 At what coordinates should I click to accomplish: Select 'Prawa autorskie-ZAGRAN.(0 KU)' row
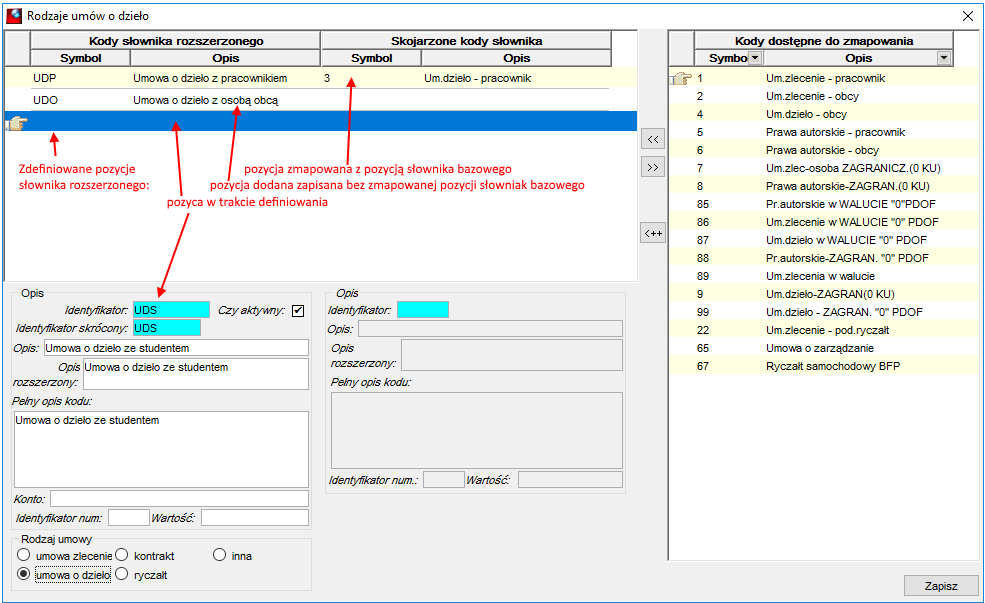coord(824,186)
